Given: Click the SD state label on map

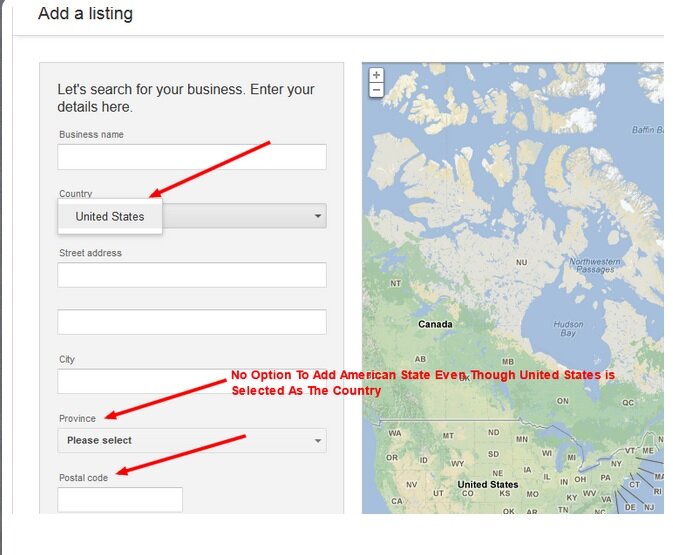Looking at the screenshot, I should [x=494, y=454].
